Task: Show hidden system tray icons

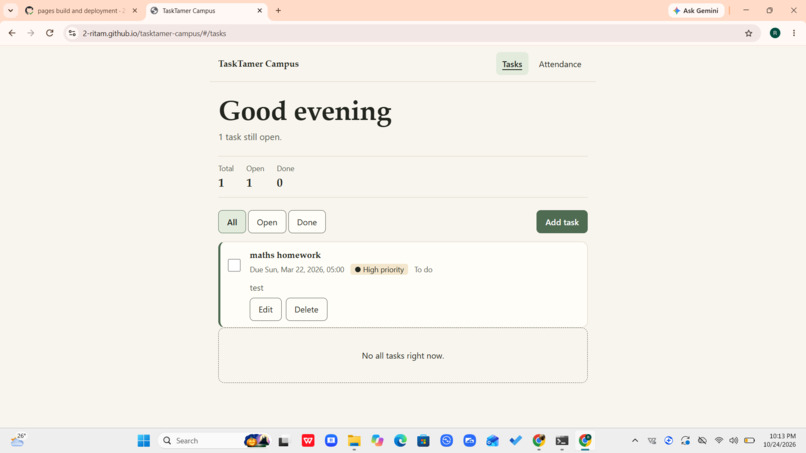Action: [x=635, y=441]
